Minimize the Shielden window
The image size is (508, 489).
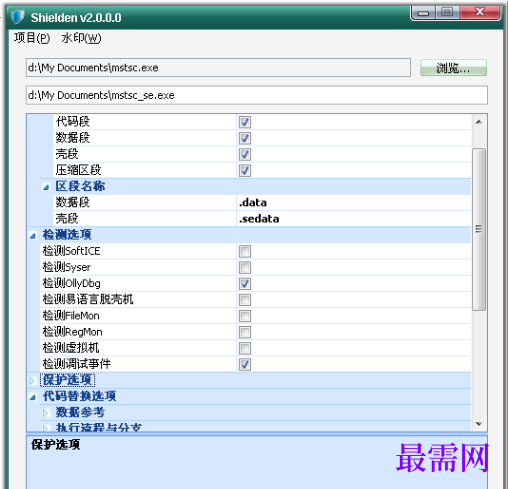click(423, 13)
